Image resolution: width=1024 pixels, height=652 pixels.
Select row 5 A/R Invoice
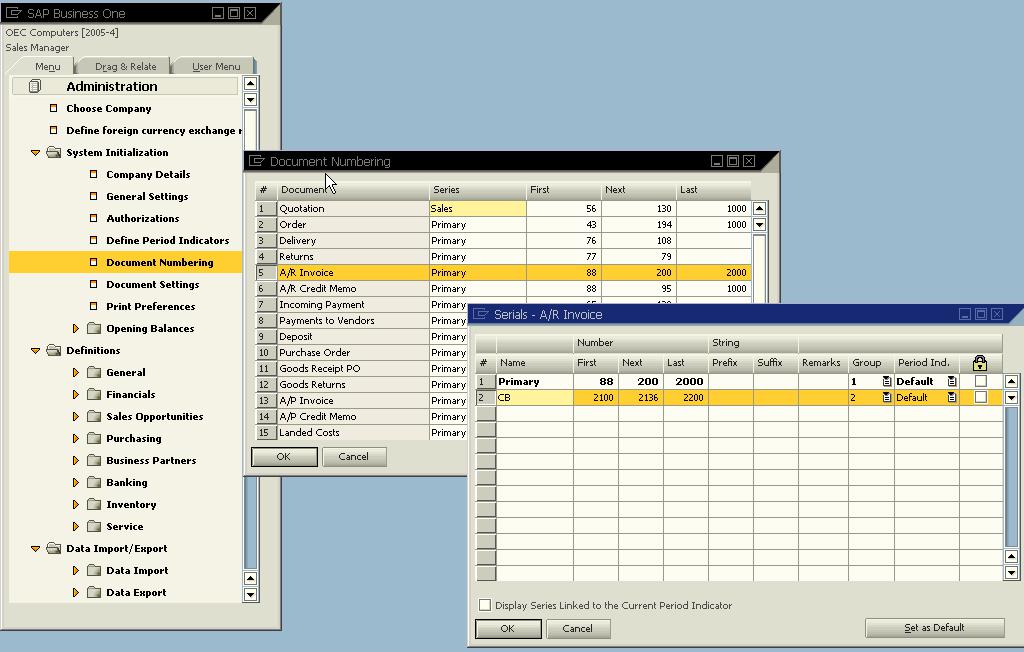pos(503,272)
